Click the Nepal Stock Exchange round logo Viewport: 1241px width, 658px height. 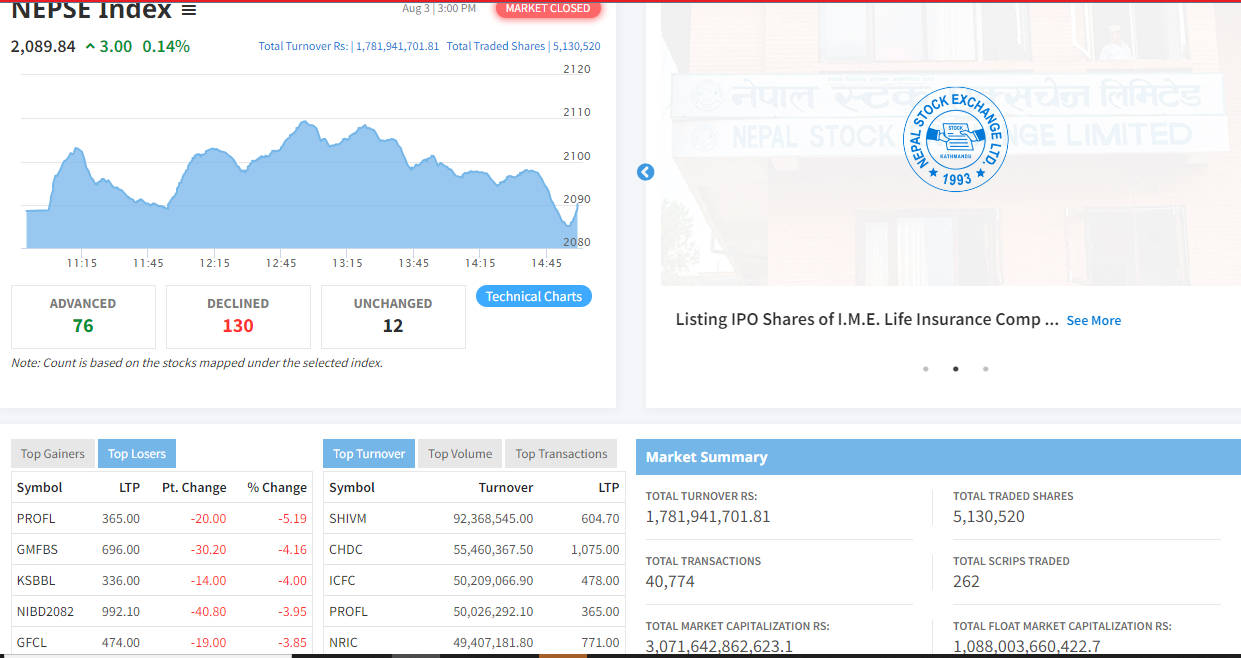point(955,140)
